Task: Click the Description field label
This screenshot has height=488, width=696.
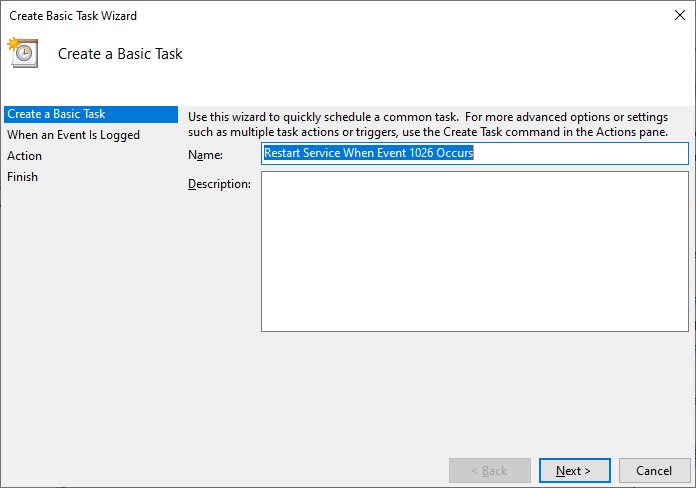Action: (x=219, y=184)
